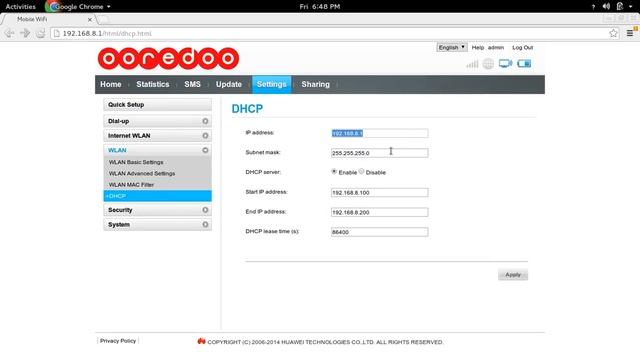
Task: Click the Ooredoo logo
Action: (168, 58)
